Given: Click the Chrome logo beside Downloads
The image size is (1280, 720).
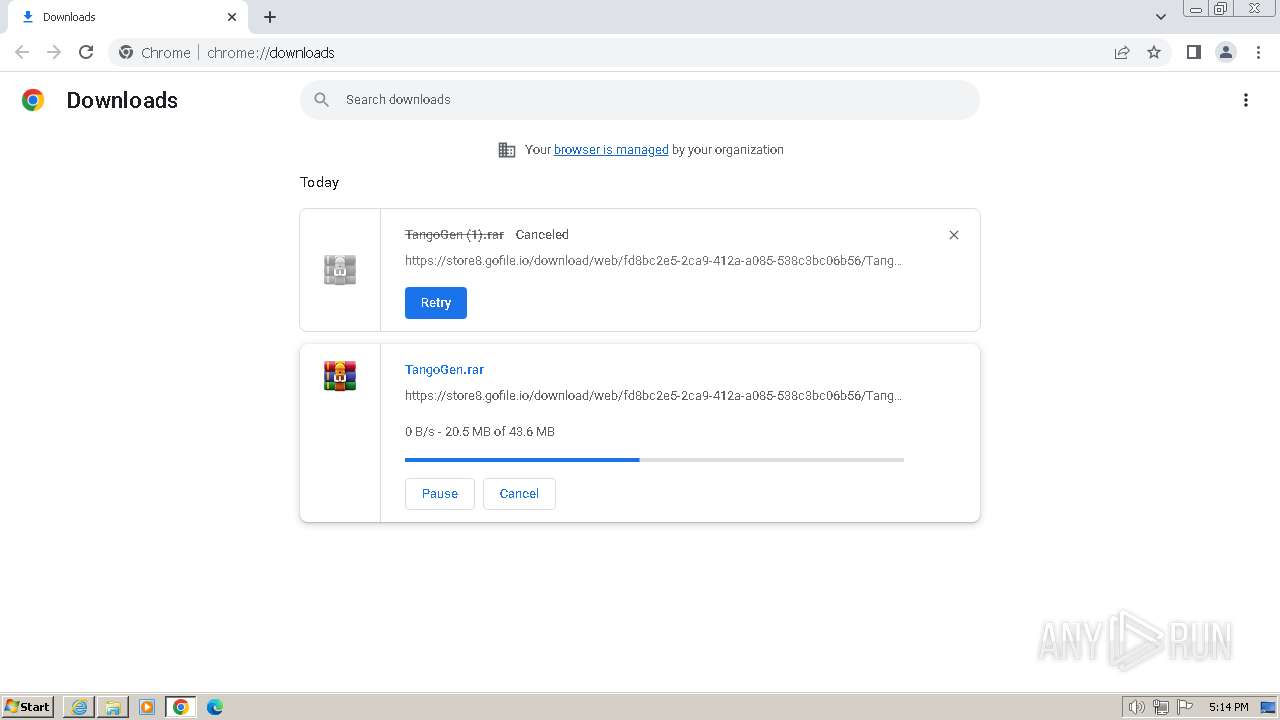Looking at the screenshot, I should [x=33, y=100].
